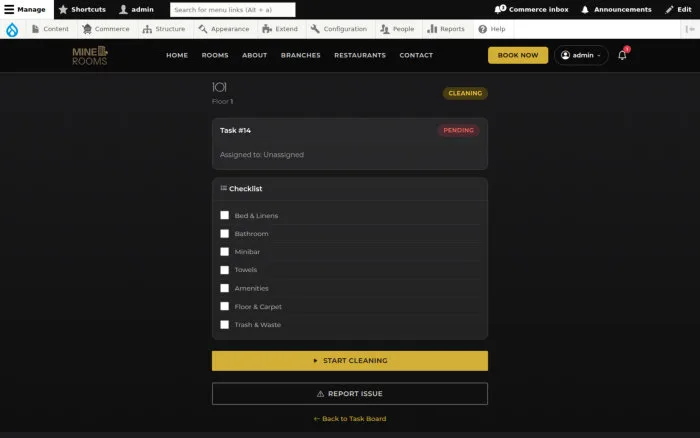Check the Bed & Linens checkbox

[225, 215]
